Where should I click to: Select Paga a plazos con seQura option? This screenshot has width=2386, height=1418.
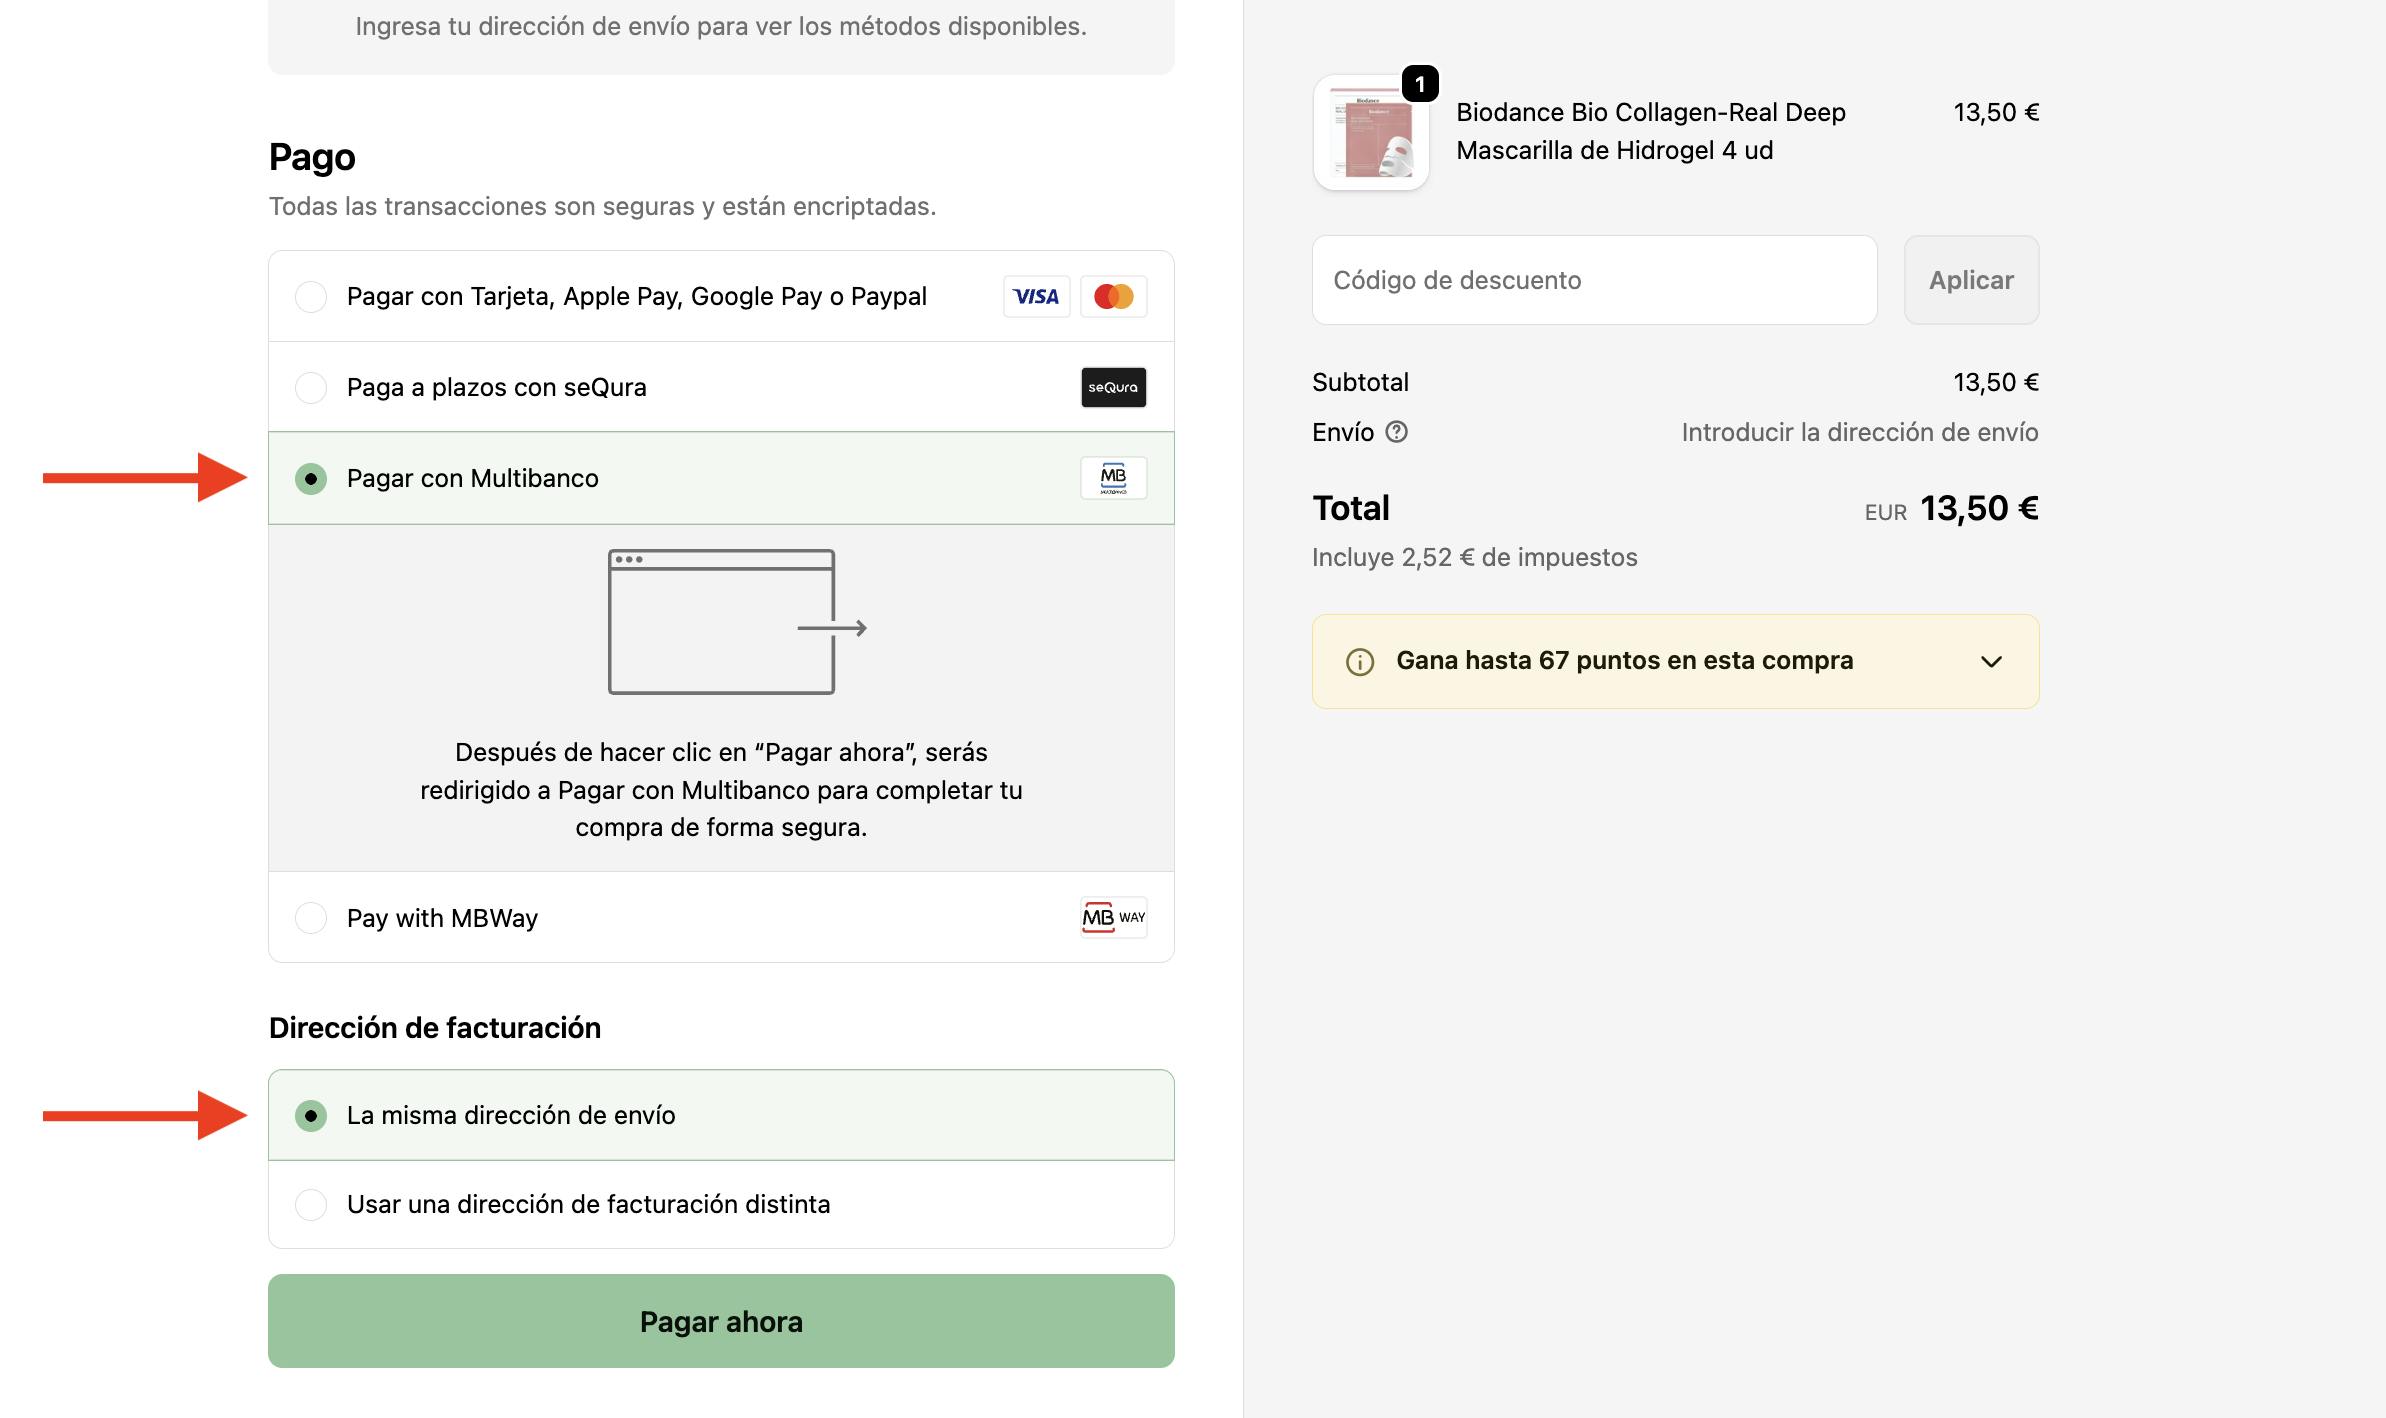(311, 387)
